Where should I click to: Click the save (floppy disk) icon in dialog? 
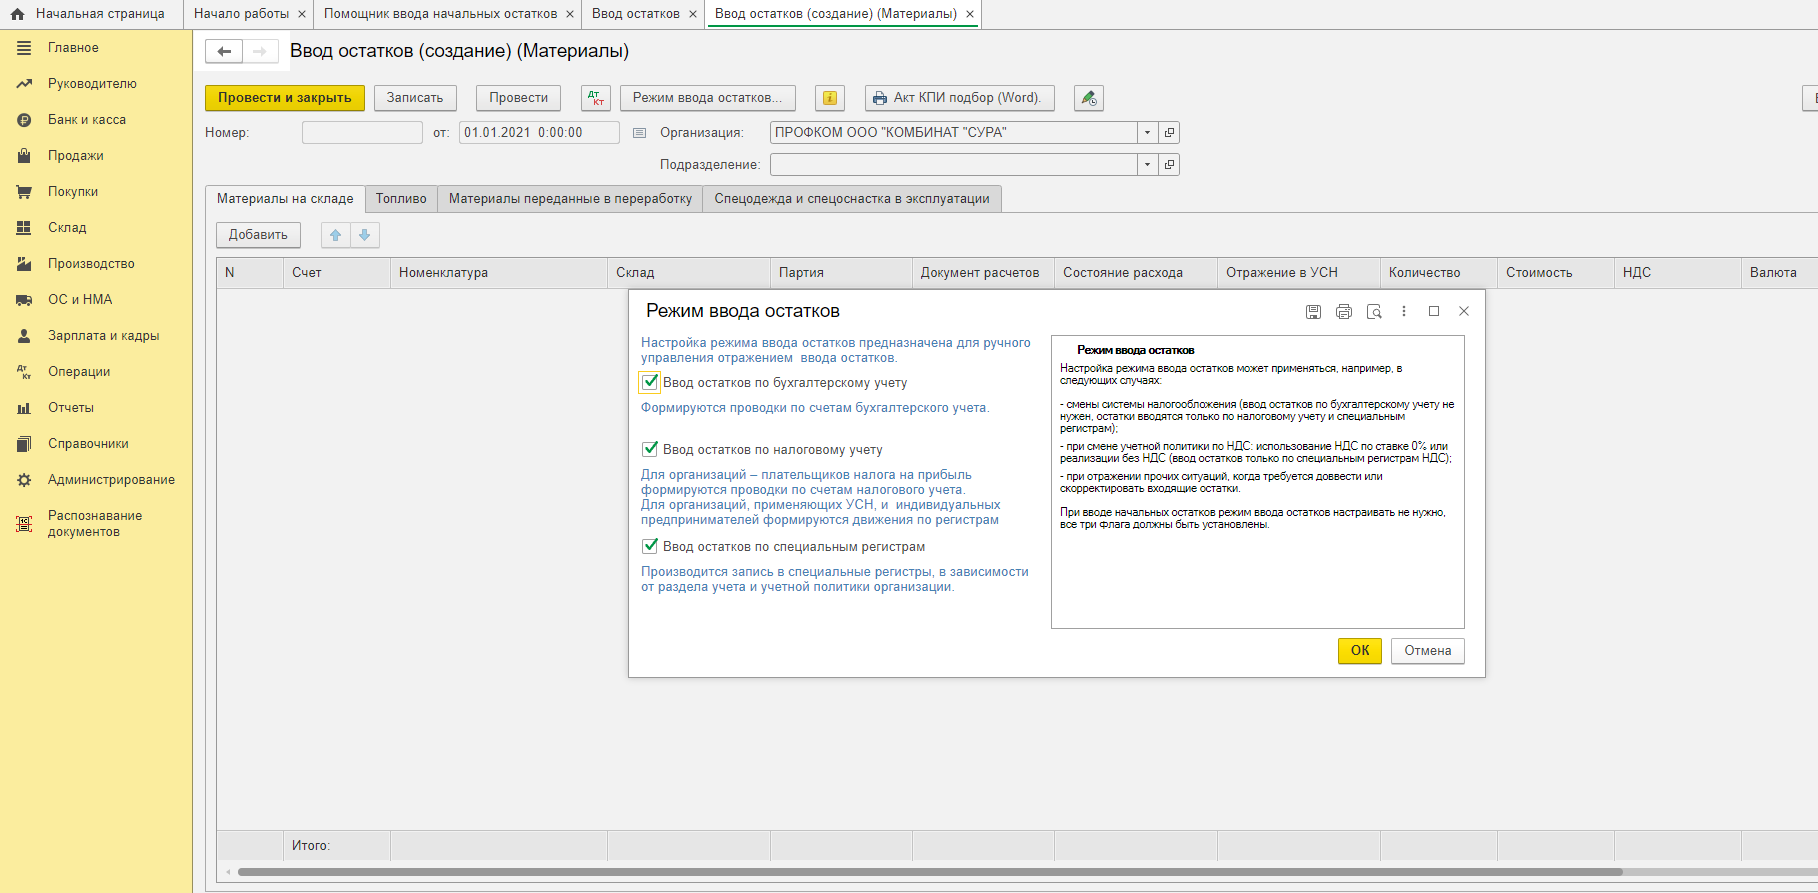click(x=1313, y=312)
